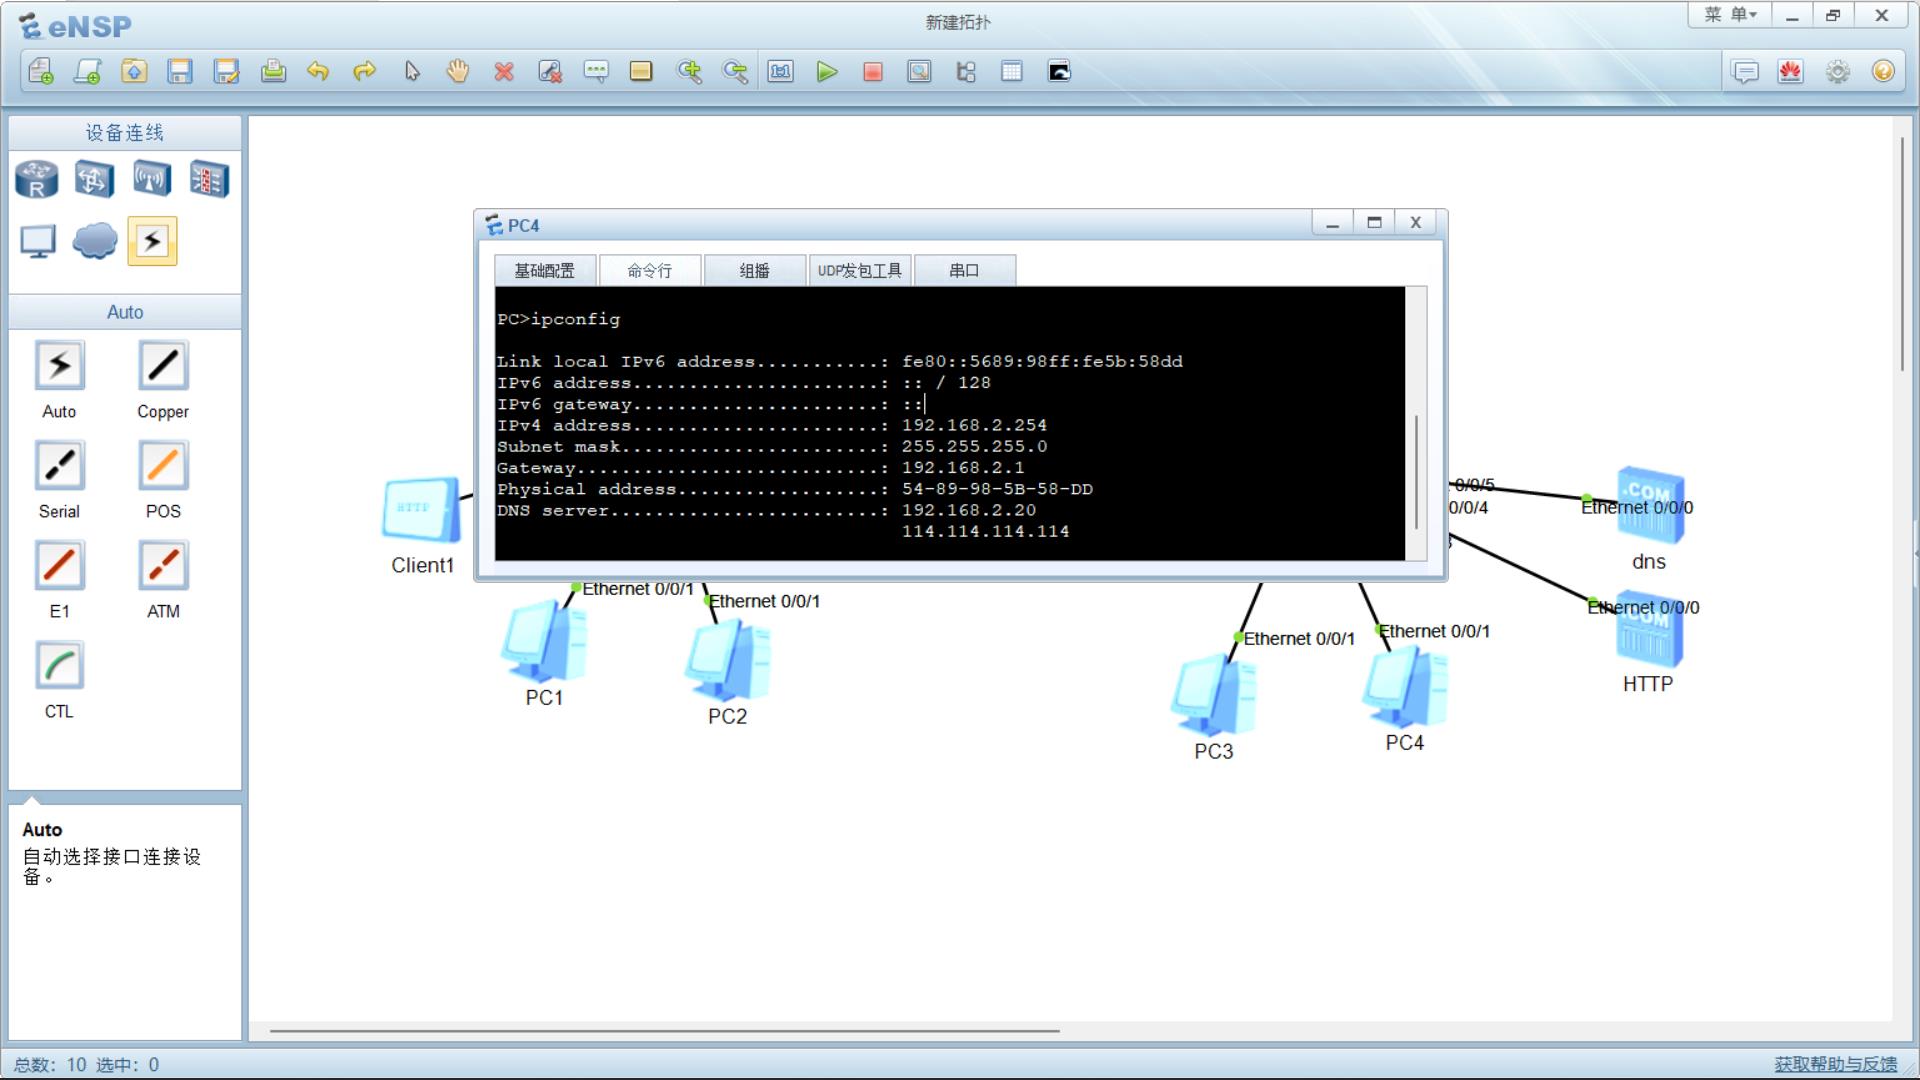1920x1080 pixels.
Task: Open the Huawei website icon
Action: pyautogui.click(x=1791, y=71)
